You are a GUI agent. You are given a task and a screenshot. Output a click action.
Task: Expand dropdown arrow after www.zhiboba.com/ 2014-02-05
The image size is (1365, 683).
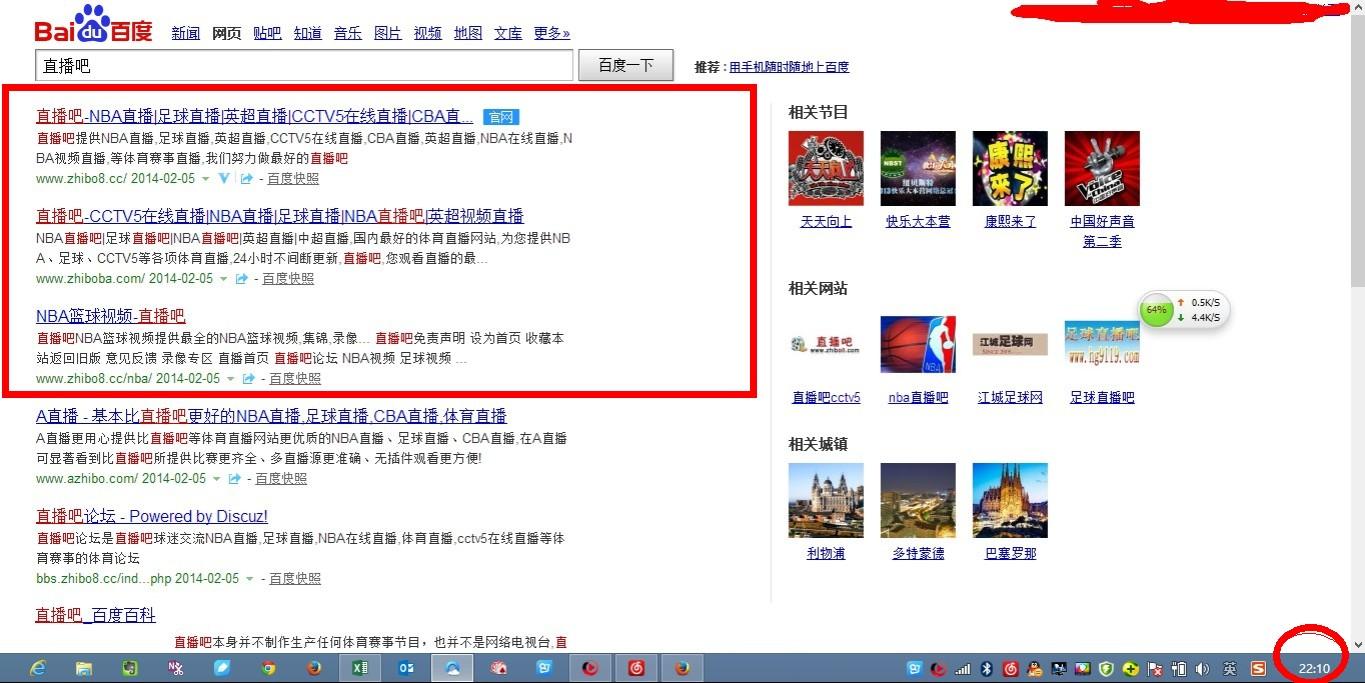[223, 279]
